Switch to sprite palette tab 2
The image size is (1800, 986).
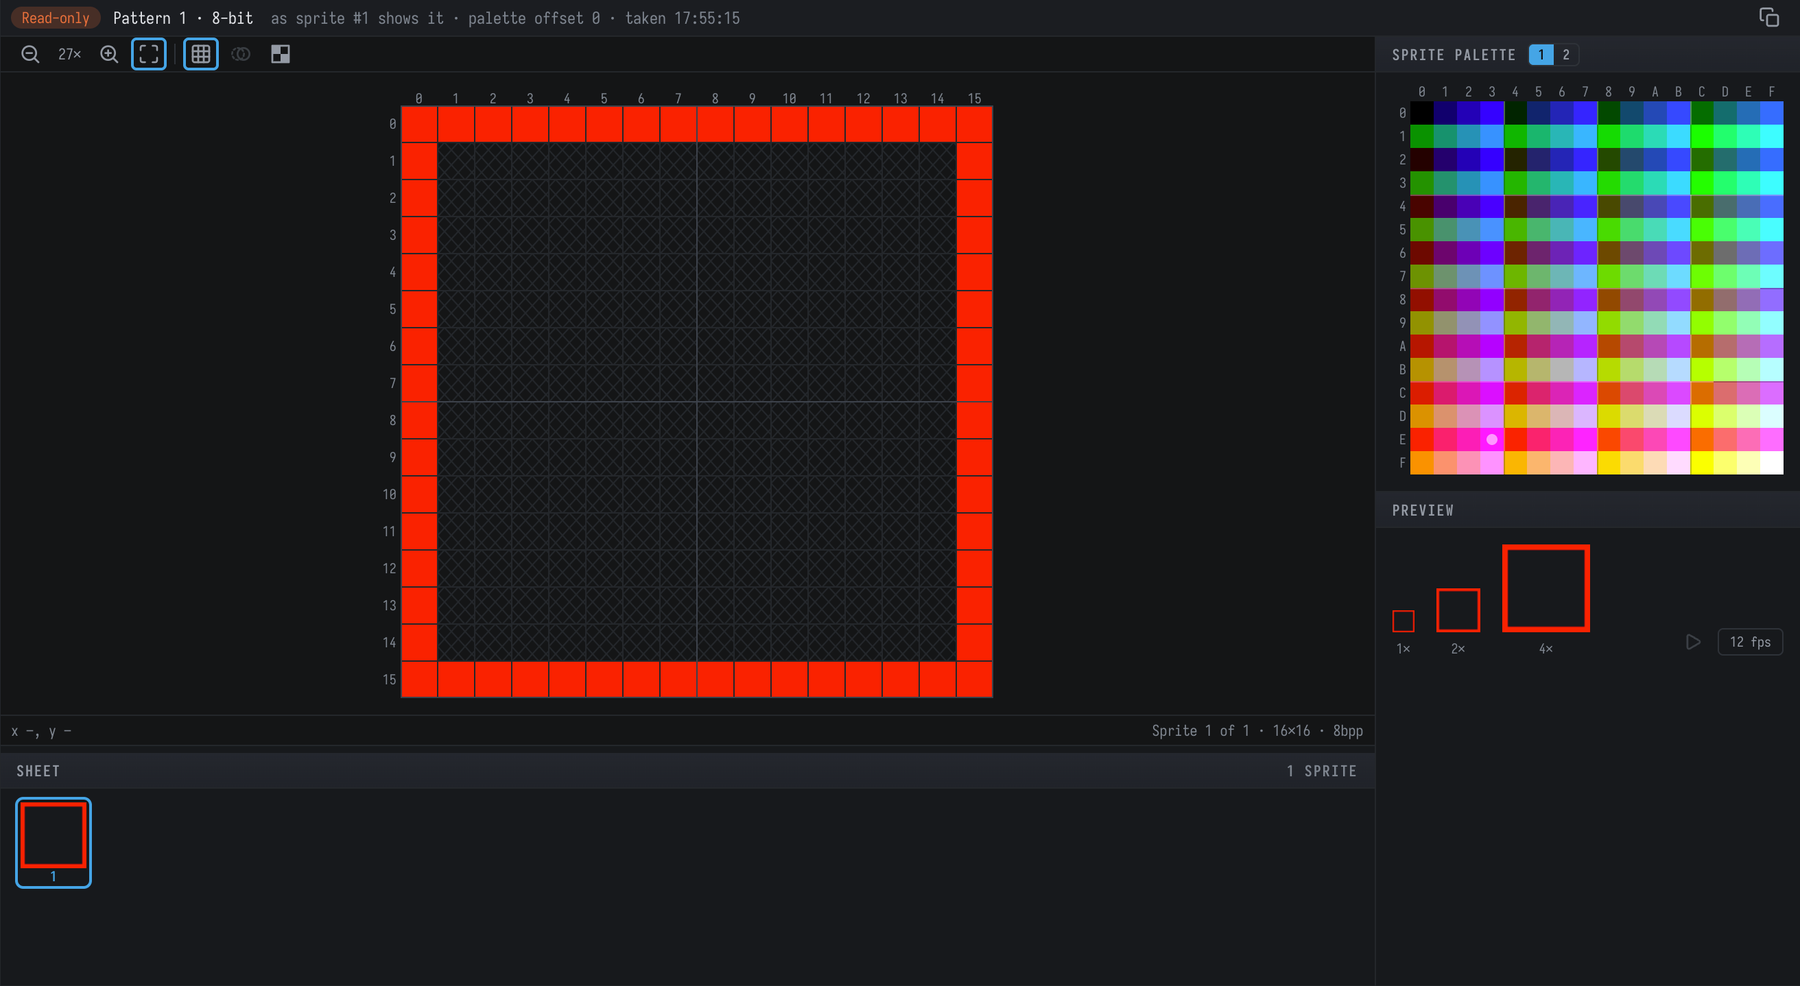click(1566, 54)
